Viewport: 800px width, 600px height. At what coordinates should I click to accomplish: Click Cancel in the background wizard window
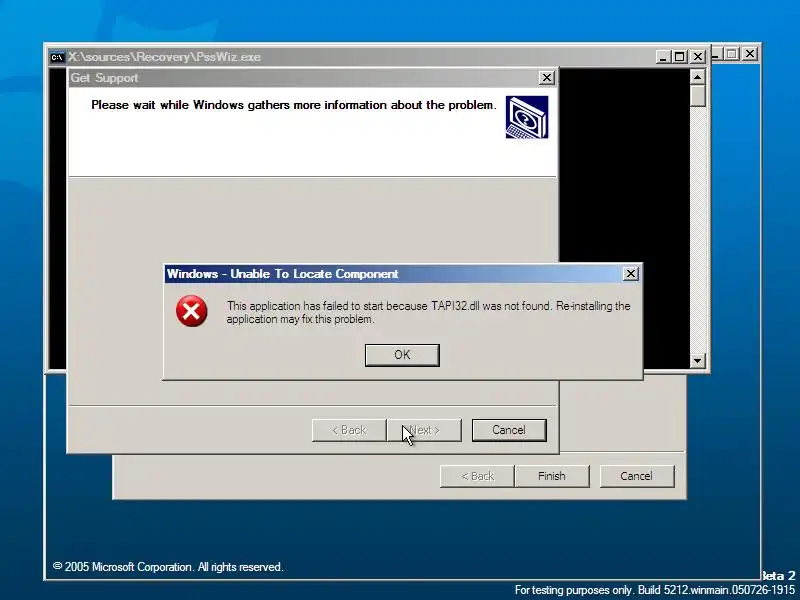[637, 476]
